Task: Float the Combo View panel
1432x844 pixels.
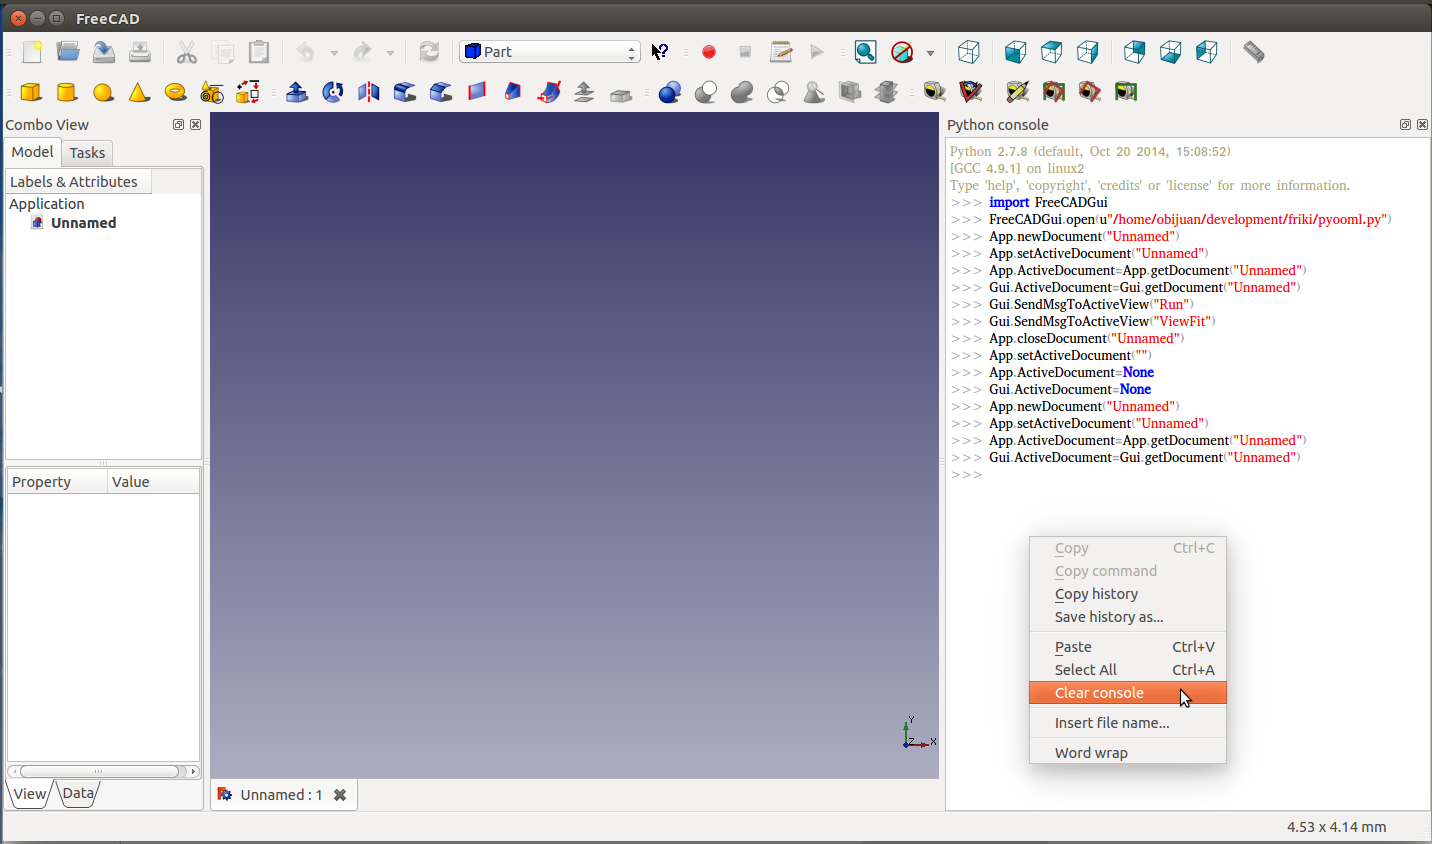Action: [178, 125]
